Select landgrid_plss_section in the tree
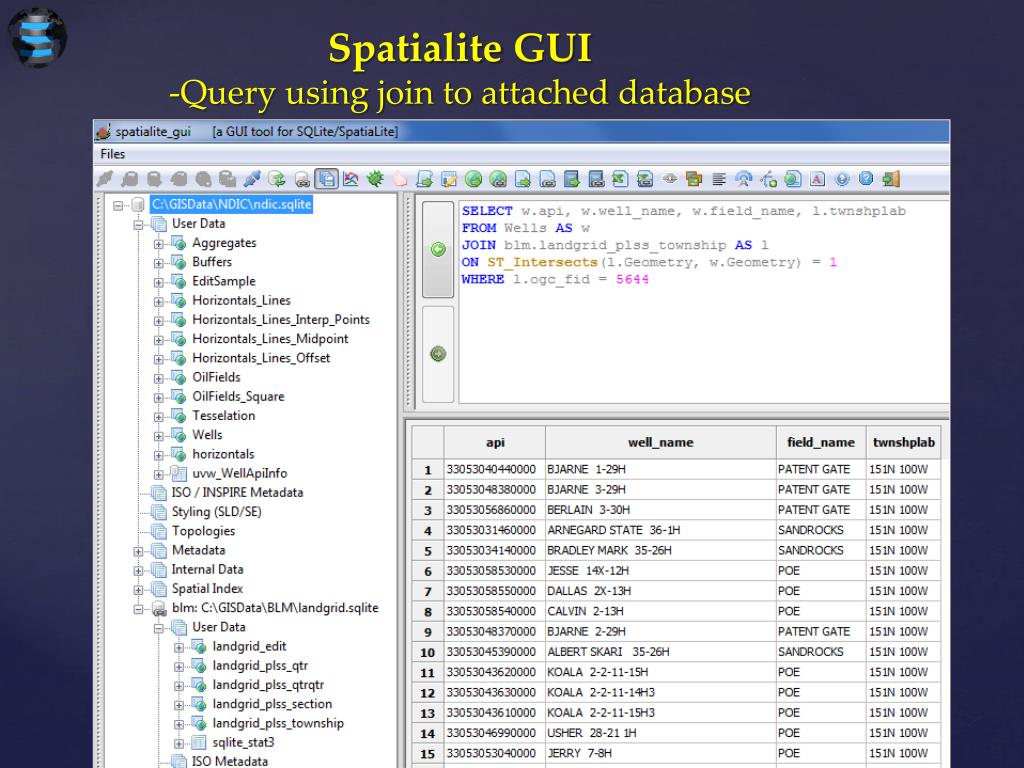The image size is (1024, 768). tap(272, 704)
